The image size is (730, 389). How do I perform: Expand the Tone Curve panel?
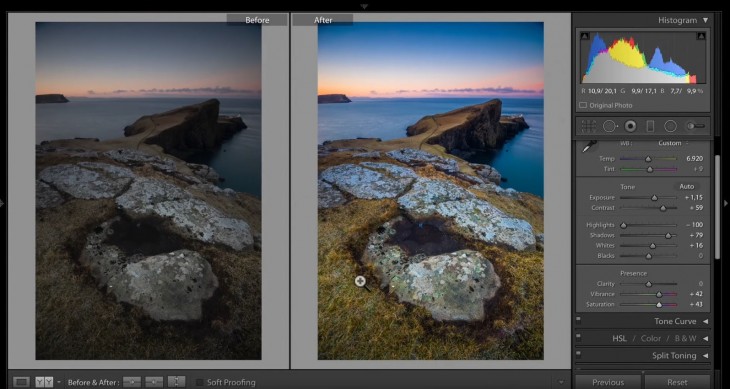(705, 322)
